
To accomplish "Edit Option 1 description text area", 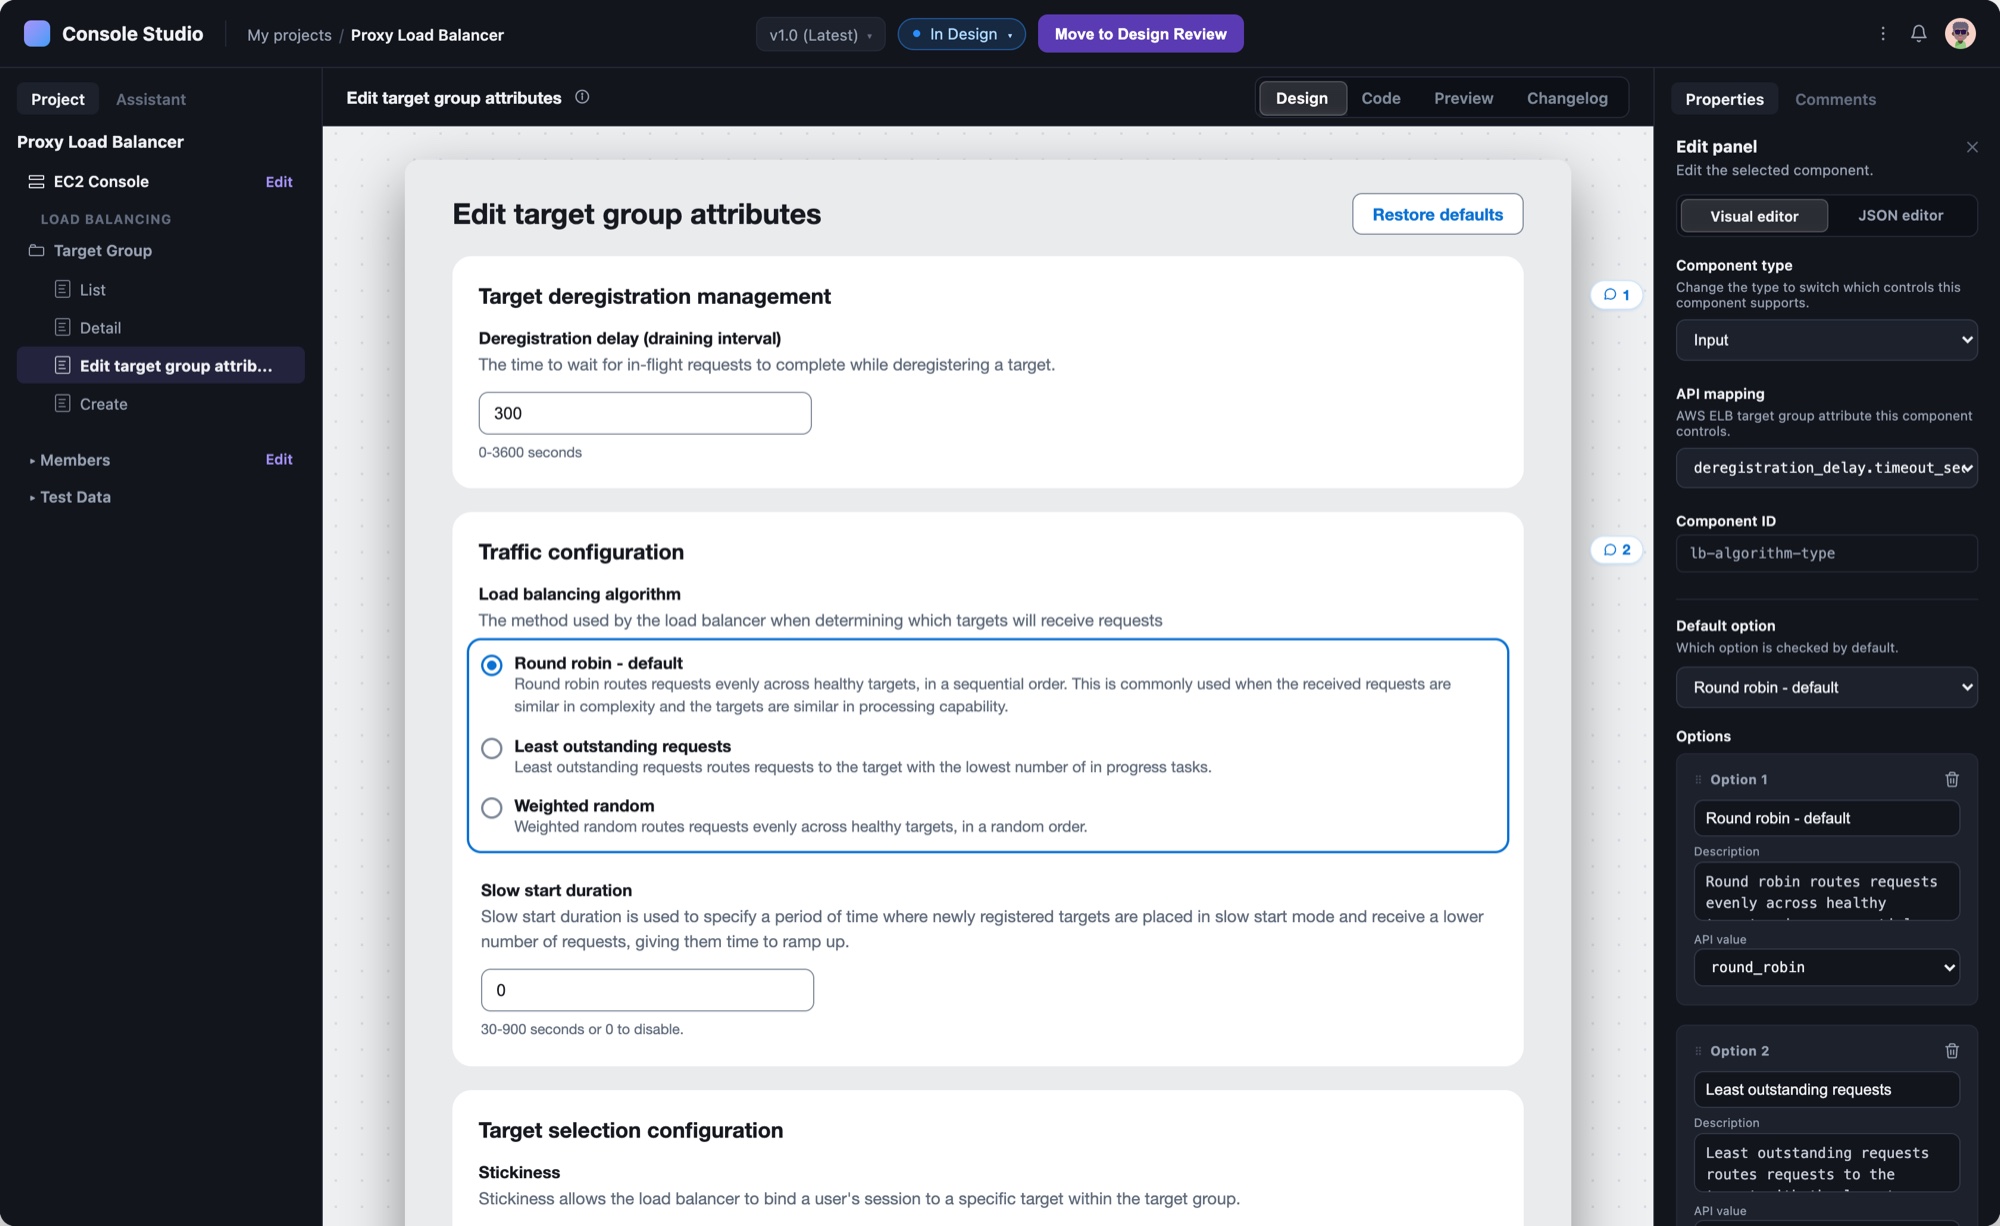I will [1826, 891].
